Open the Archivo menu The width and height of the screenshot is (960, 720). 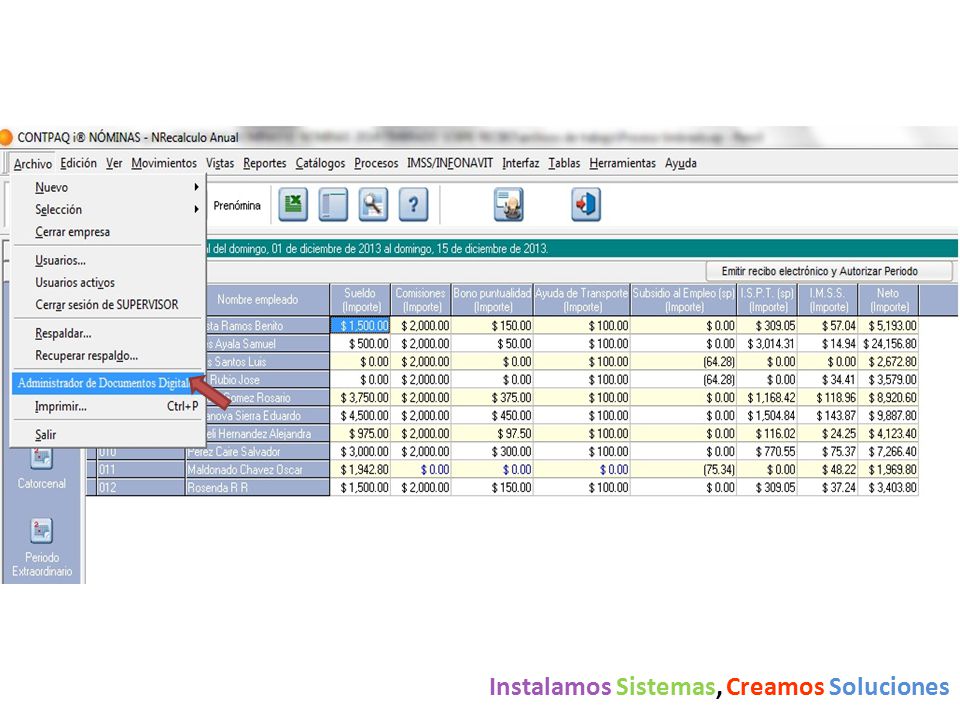(32, 163)
